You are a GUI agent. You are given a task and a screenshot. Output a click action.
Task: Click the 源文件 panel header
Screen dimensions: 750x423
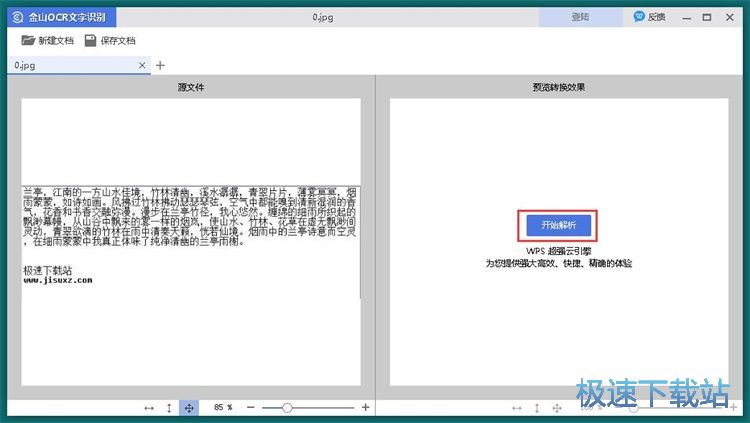point(191,87)
